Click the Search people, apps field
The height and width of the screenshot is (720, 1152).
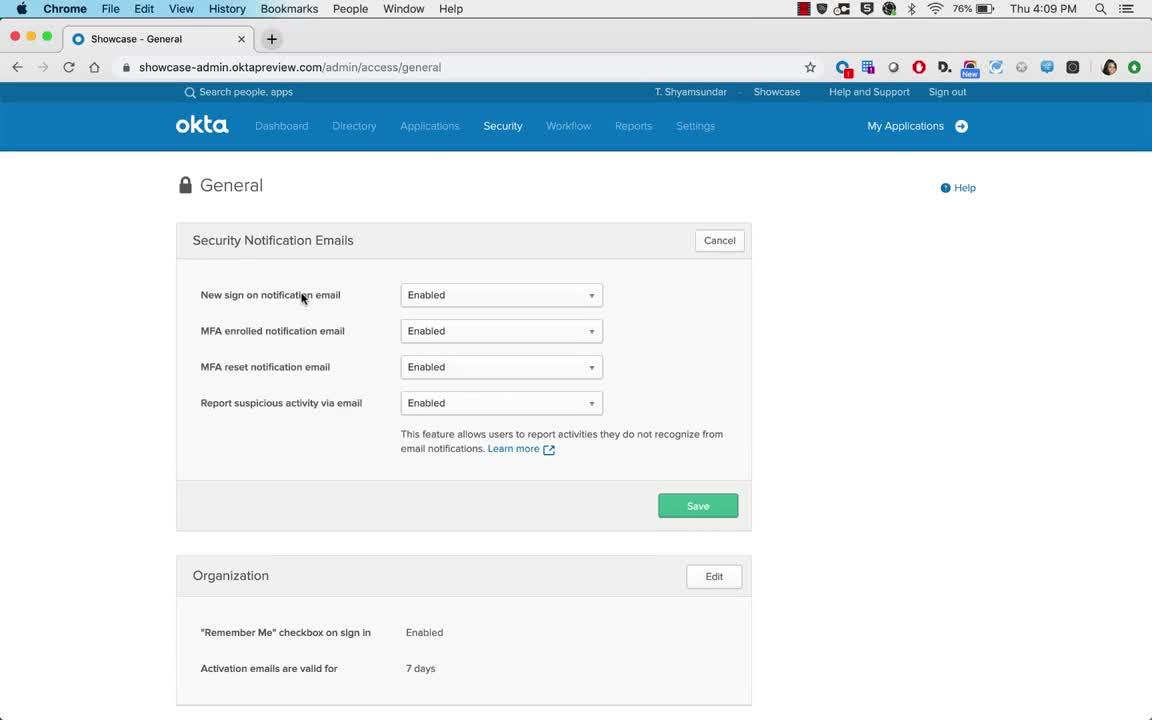tap(246, 92)
